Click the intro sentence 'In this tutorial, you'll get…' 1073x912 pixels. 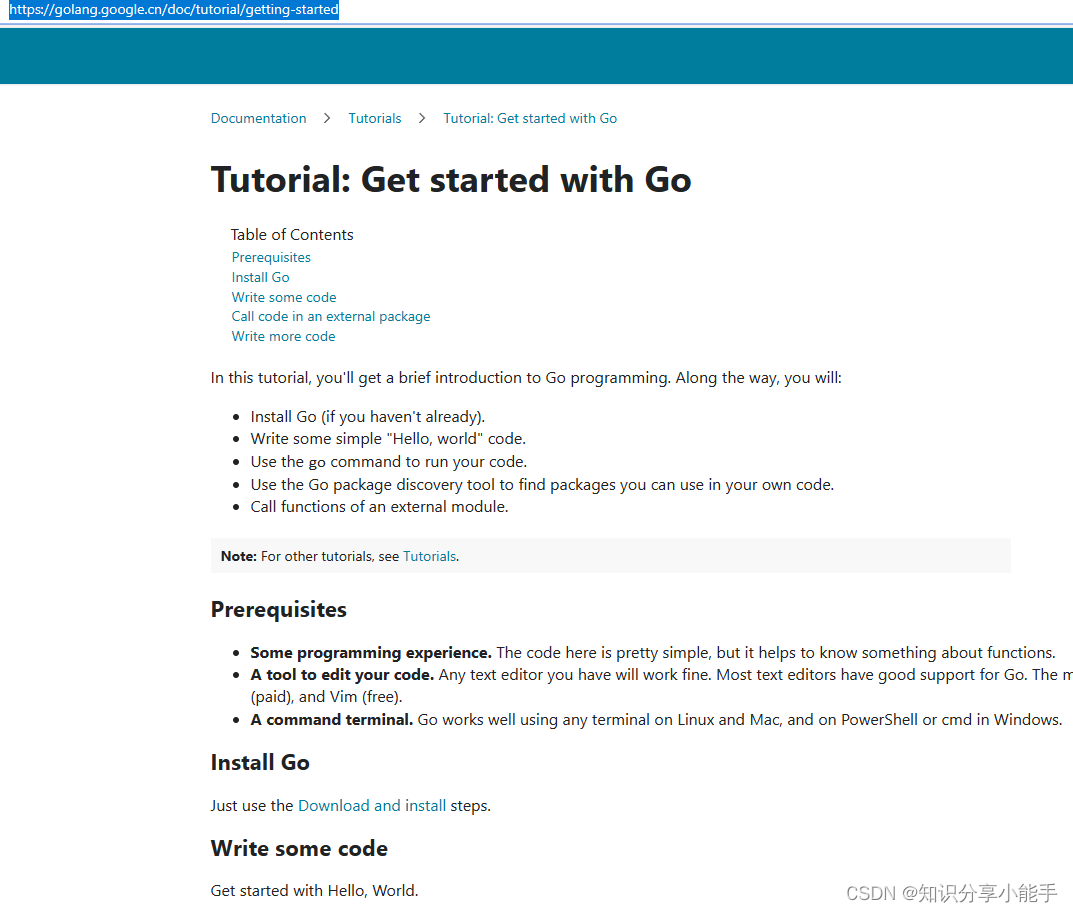pos(526,378)
